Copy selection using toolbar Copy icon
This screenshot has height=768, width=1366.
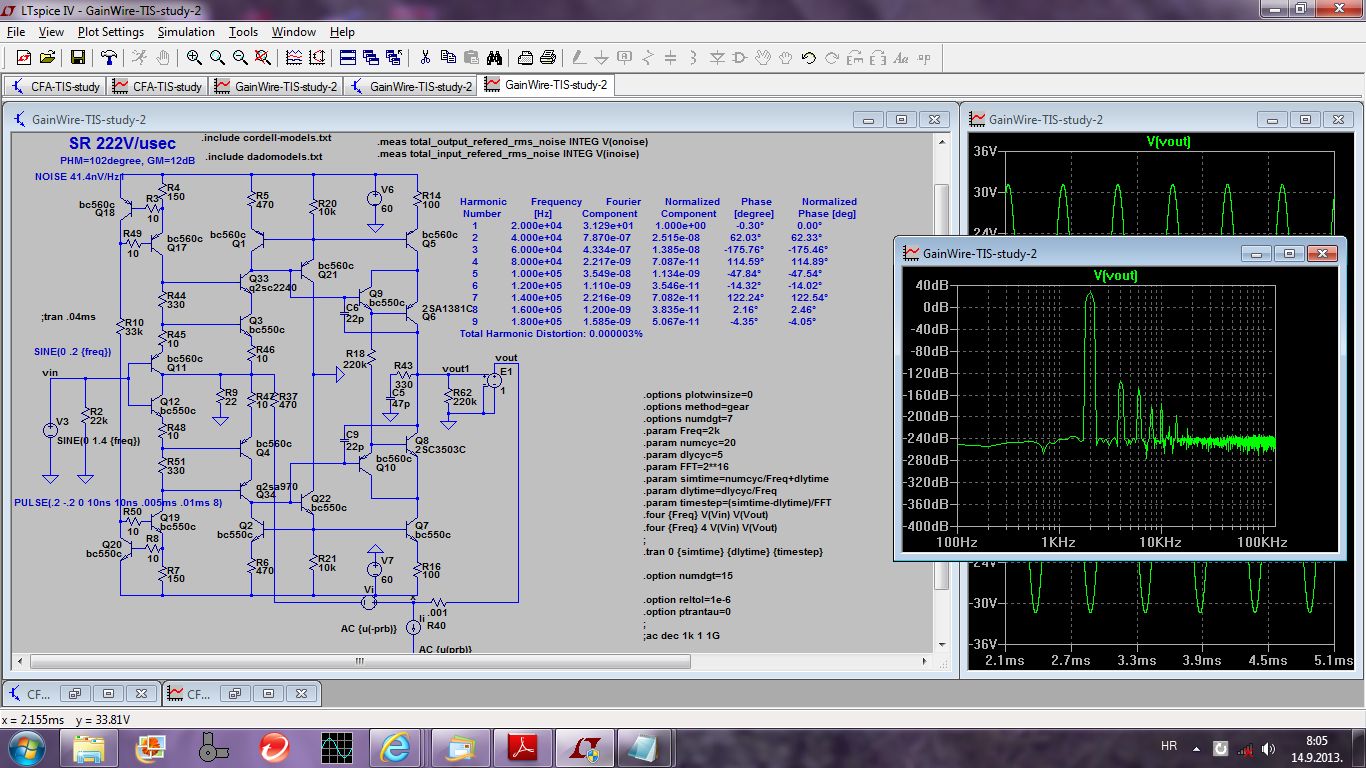tap(448, 58)
